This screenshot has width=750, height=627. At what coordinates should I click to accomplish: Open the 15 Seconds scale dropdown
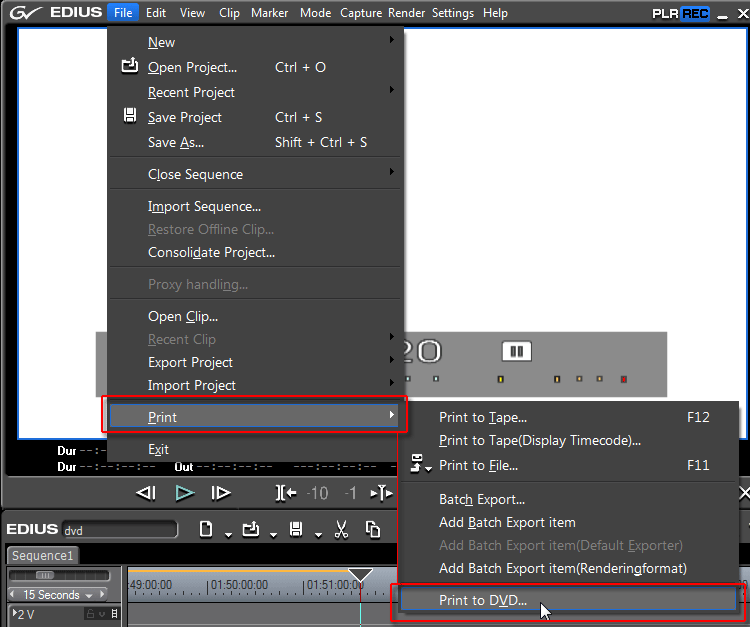click(88, 596)
